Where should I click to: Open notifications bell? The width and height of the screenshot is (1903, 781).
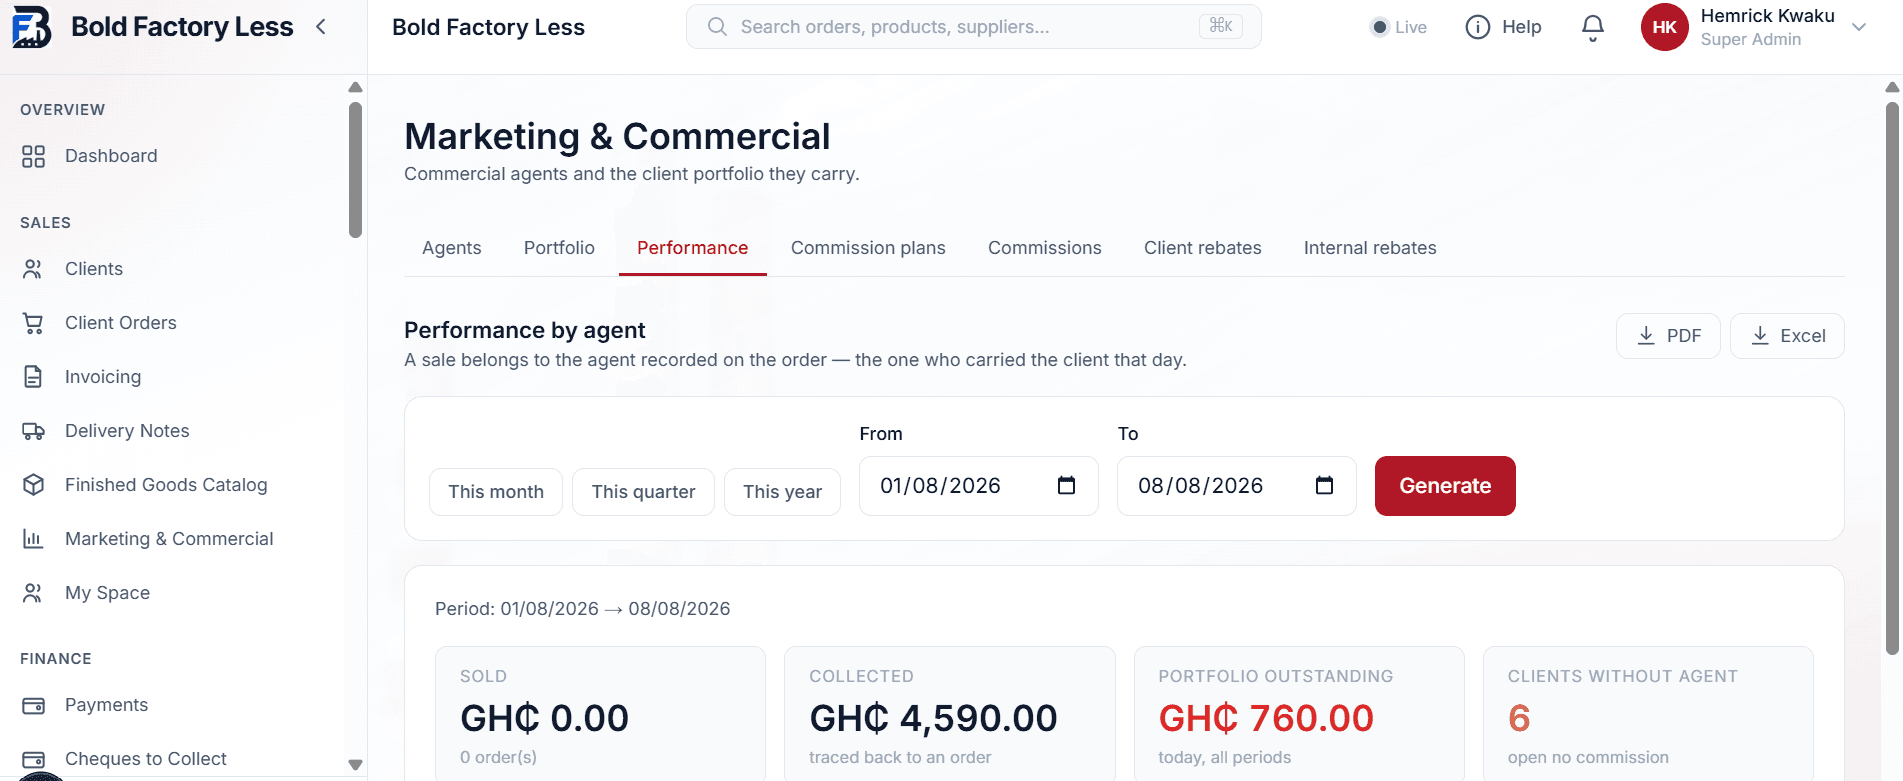pyautogui.click(x=1593, y=27)
